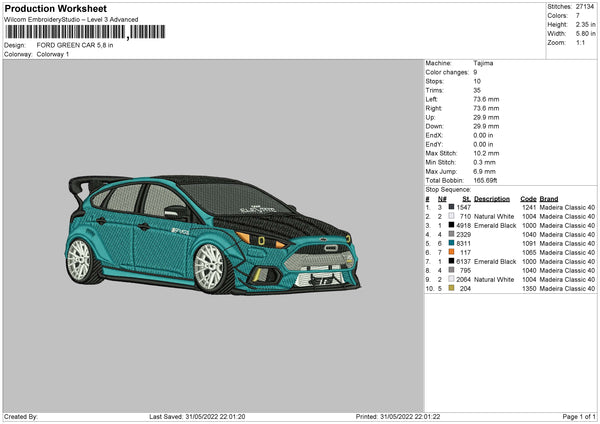Click the "Brand" column header
The width and height of the screenshot is (600, 424).
549,199
